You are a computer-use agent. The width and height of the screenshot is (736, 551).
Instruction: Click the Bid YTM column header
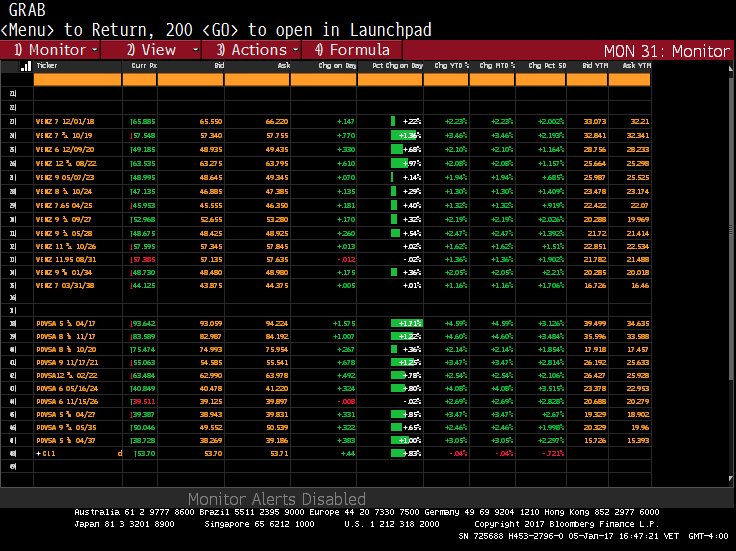pyautogui.click(x=595, y=66)
